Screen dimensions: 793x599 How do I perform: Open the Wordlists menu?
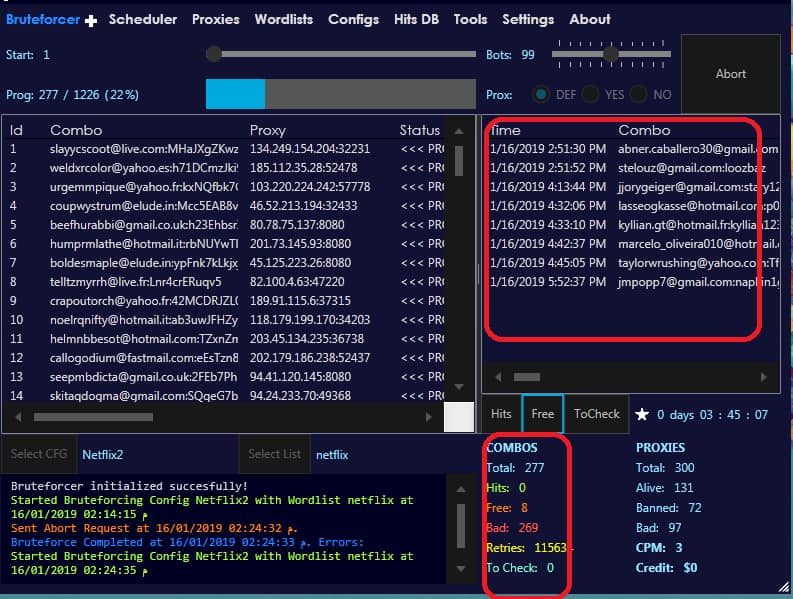click(284, 19)
